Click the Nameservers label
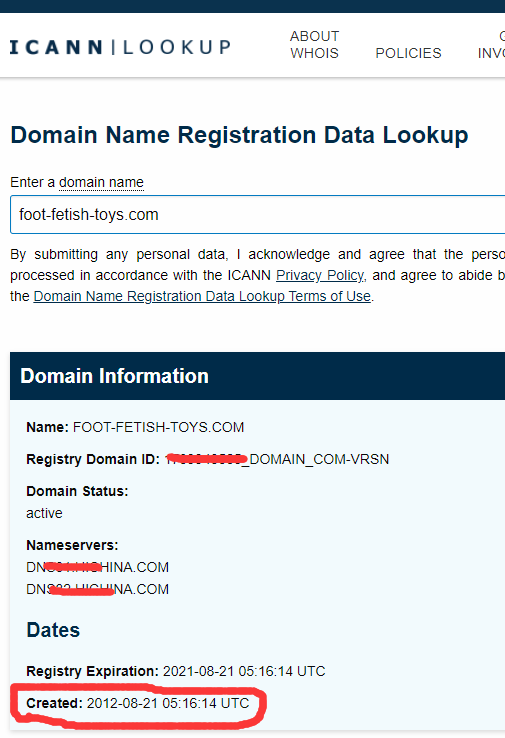Image resolution: width=505 pixels, height=738 pixels. pos(72,545)
